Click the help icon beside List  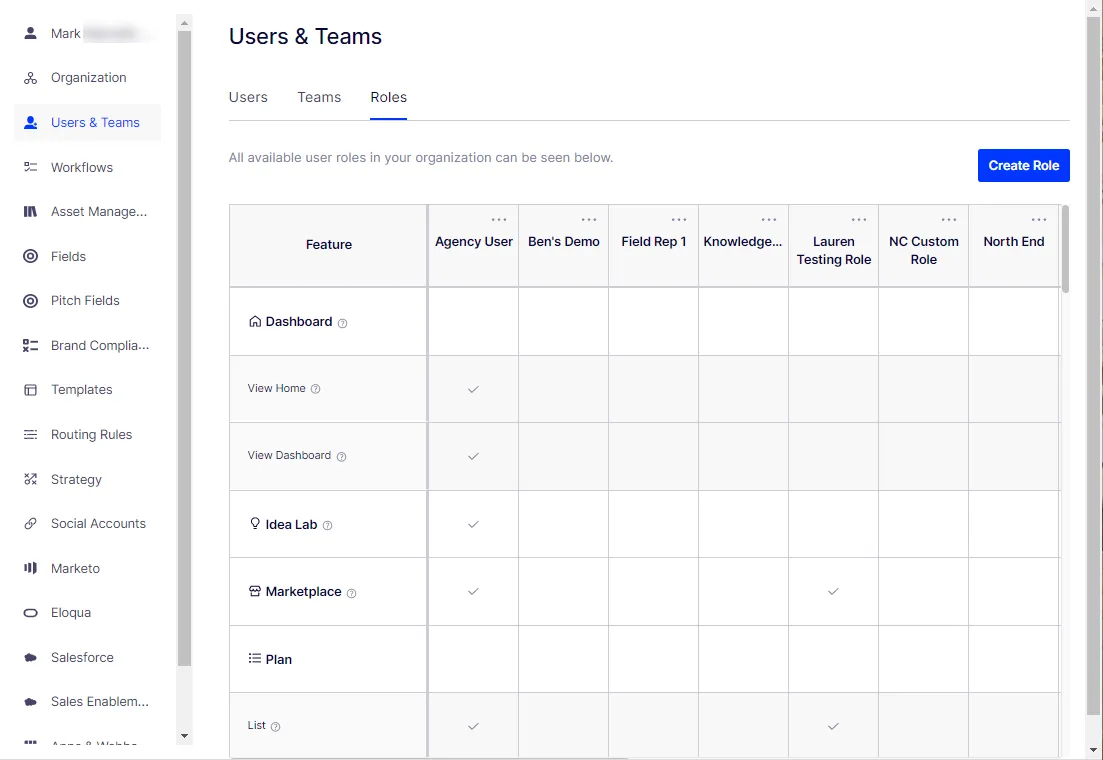[276, 727]
